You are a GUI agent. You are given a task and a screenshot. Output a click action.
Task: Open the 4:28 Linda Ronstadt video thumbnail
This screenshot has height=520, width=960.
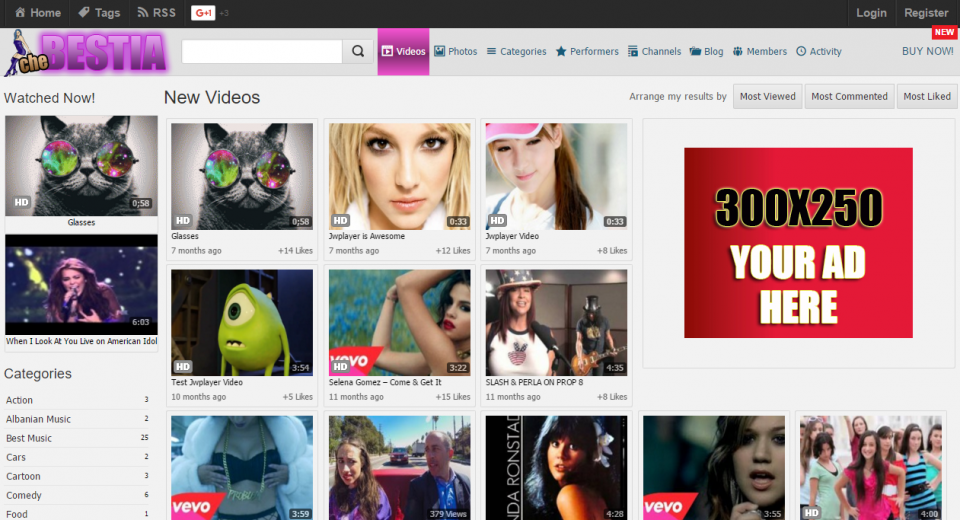click(x=556, y=468)
